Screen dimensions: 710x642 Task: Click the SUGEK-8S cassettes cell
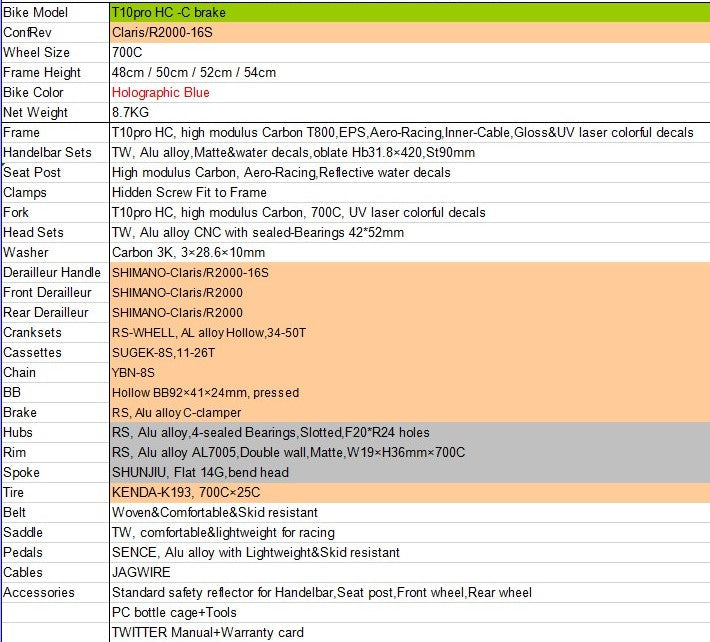410,353
